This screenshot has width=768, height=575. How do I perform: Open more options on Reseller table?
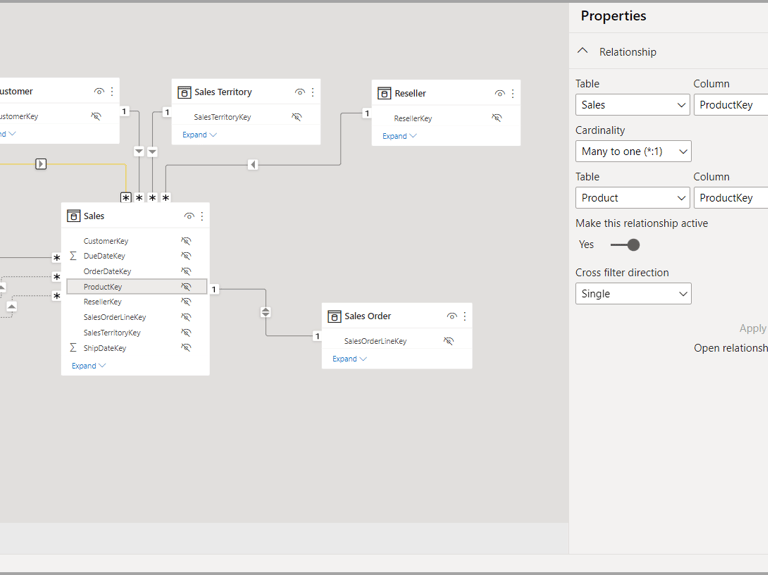pos(513,93)
